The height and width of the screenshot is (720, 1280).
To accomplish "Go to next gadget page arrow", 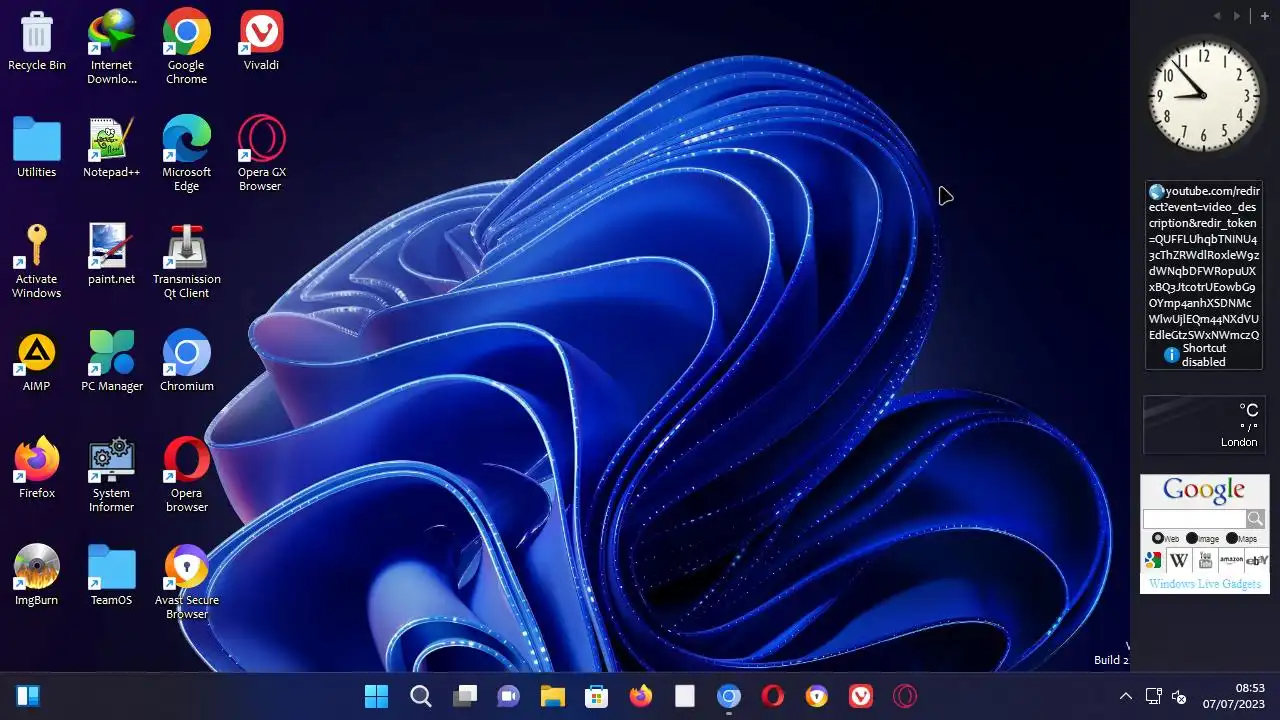I will pos(1237,16).
